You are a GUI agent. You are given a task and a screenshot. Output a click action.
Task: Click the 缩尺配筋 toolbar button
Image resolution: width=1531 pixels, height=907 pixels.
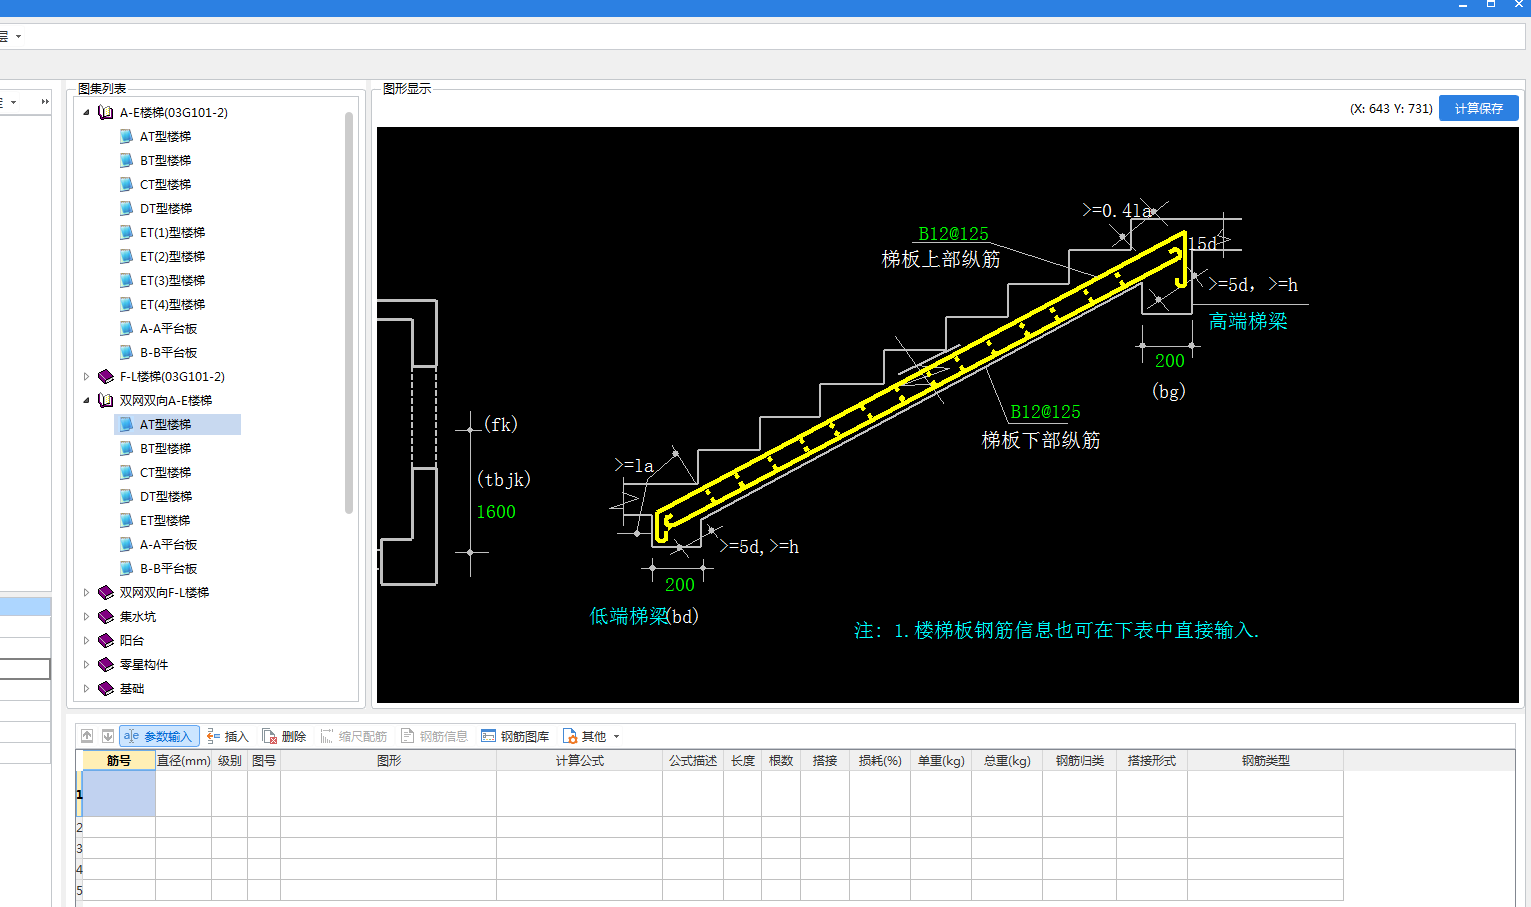pyautogui.click(x=353, y=736)
